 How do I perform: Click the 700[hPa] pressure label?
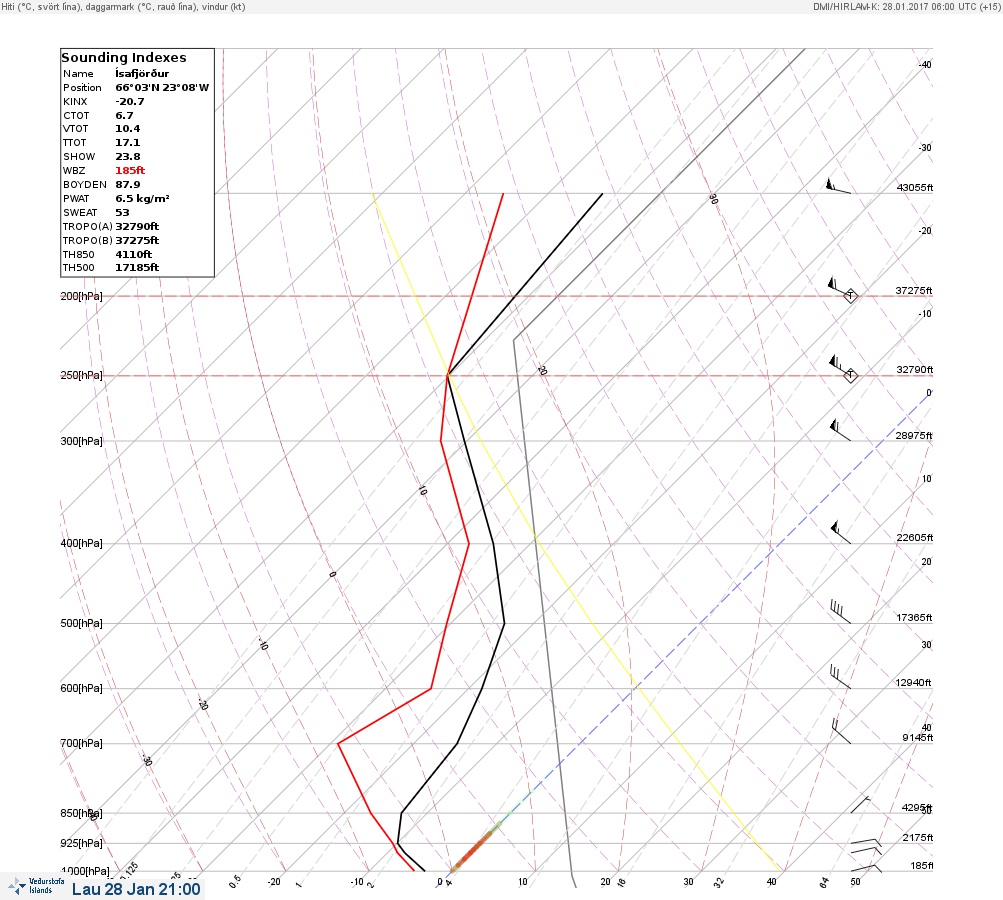point(81,743)
